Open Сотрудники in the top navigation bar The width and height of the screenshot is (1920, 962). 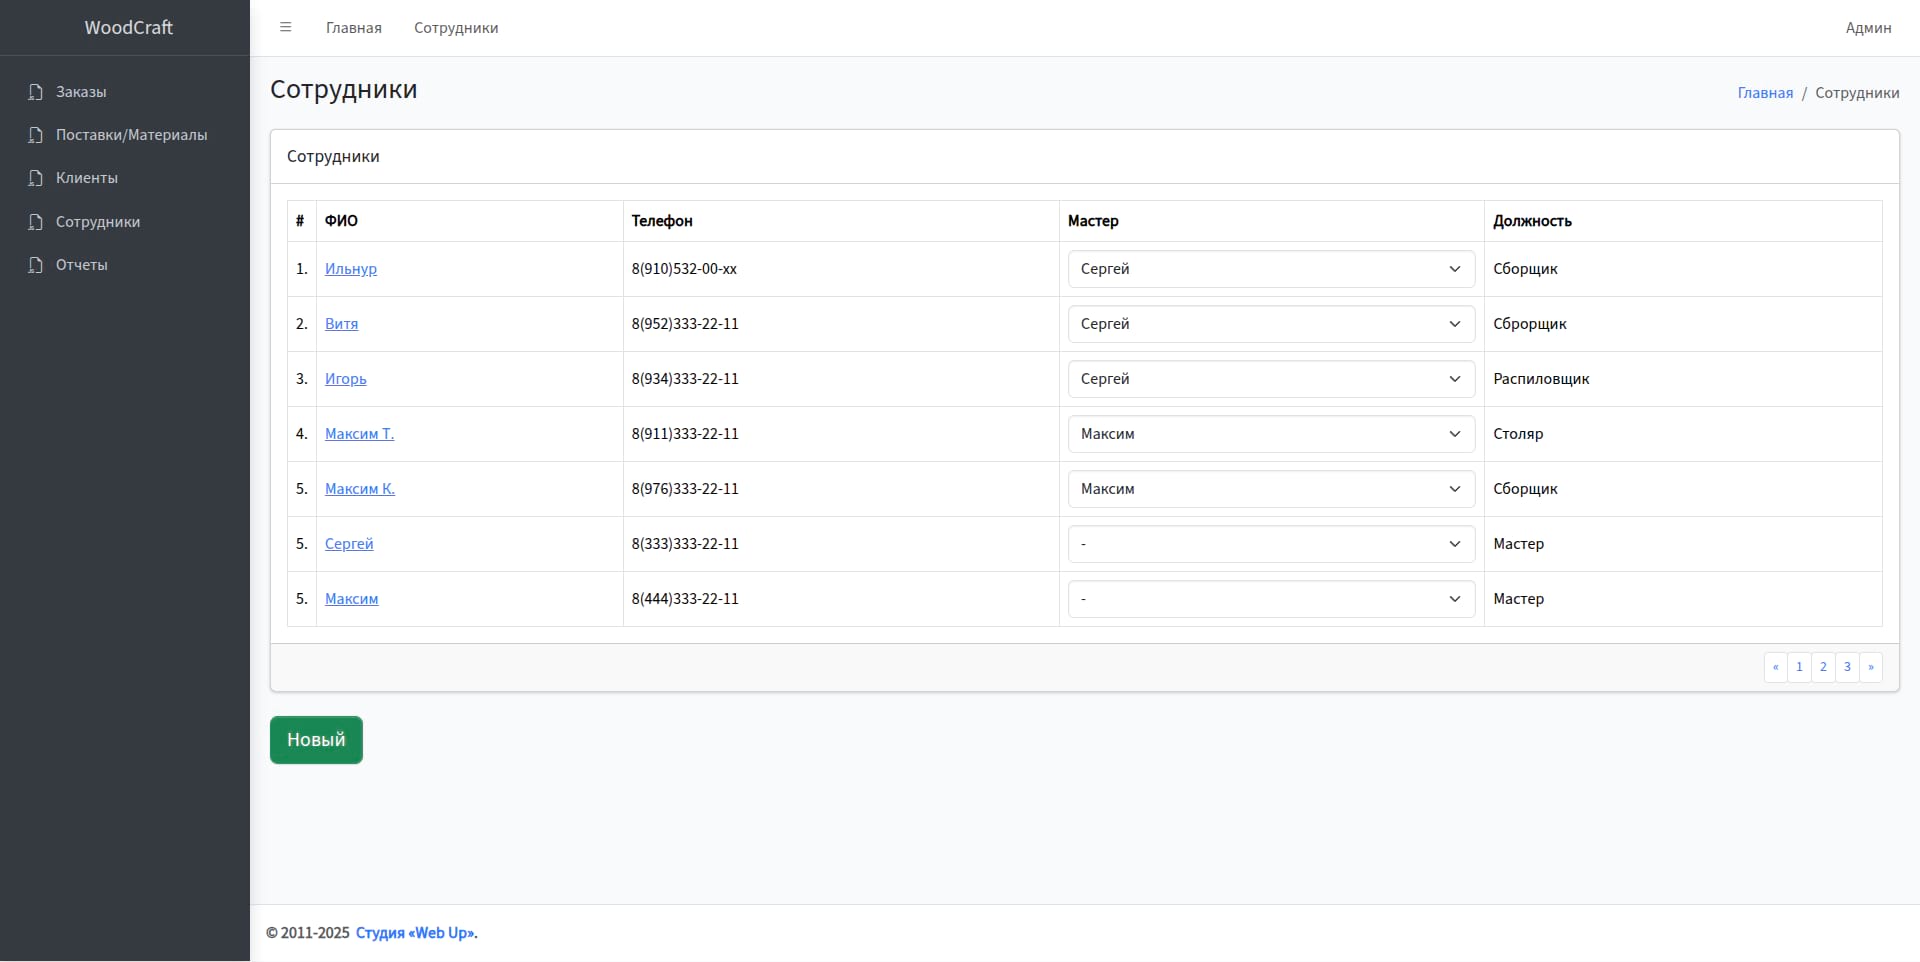click(456, 28)
